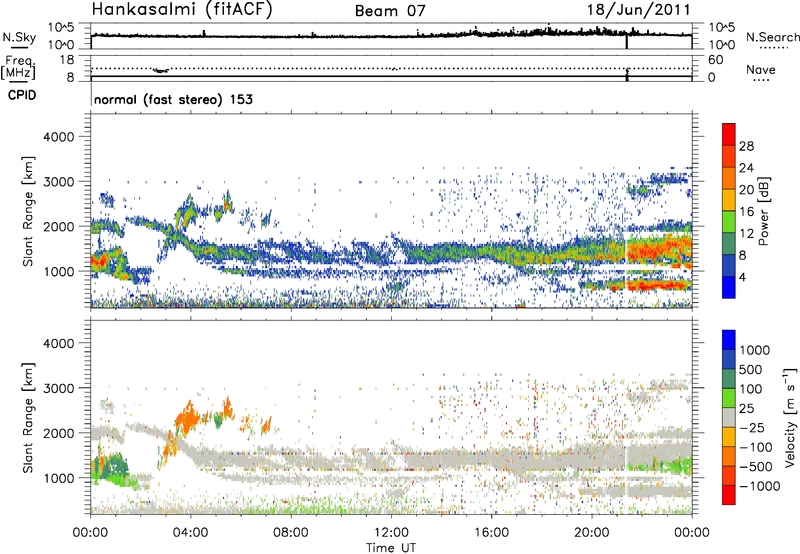Click Slant Range label of power panel
Viewport: 800px width, 554px height.
tap(28, 211)
